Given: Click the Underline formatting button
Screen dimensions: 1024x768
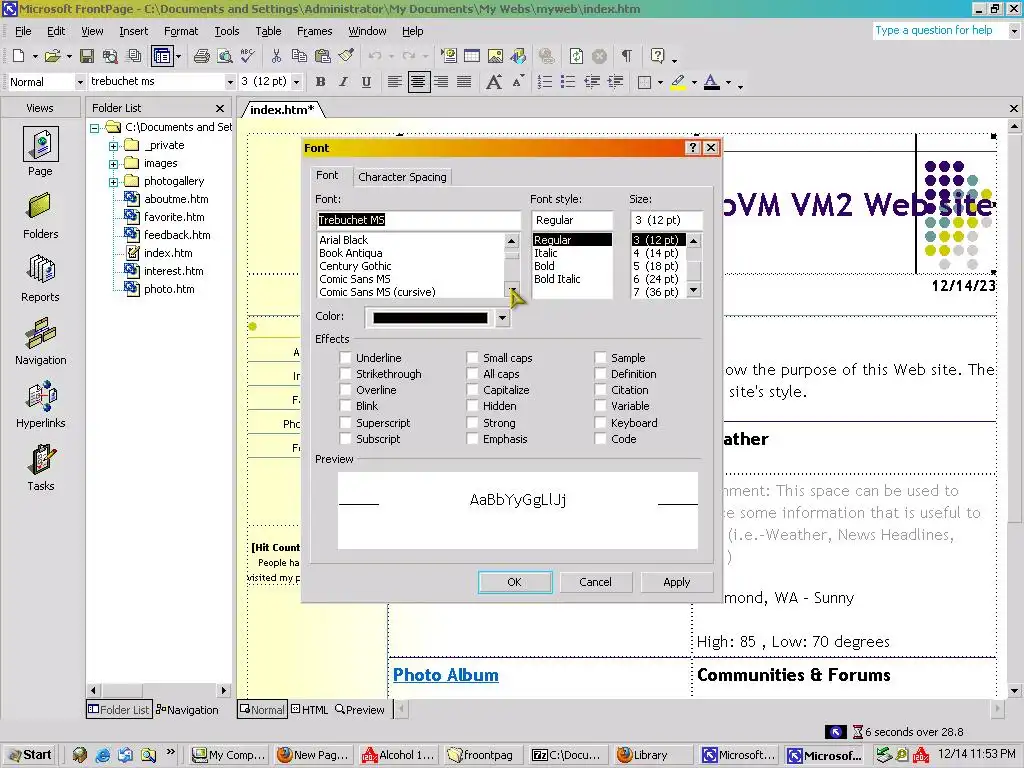Looking at the screenshot, I should (x=366, y=82).
